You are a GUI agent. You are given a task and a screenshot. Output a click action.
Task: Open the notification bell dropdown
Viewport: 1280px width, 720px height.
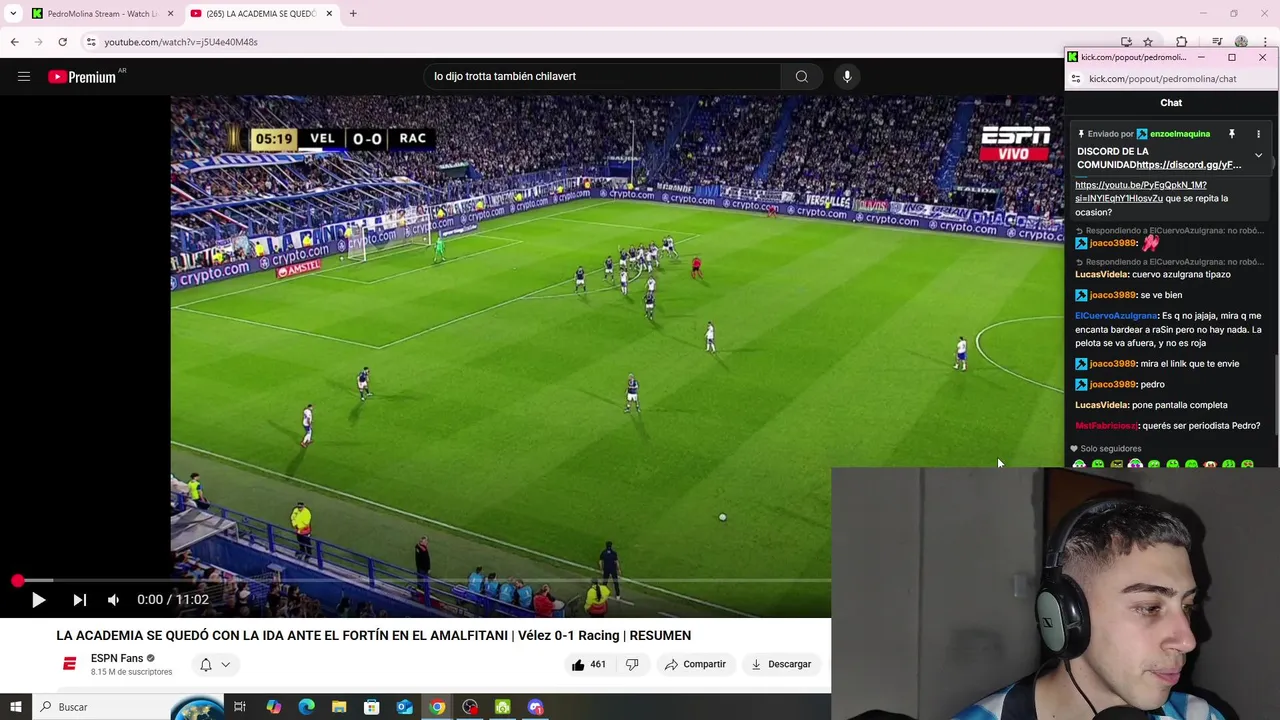[215, 664]
